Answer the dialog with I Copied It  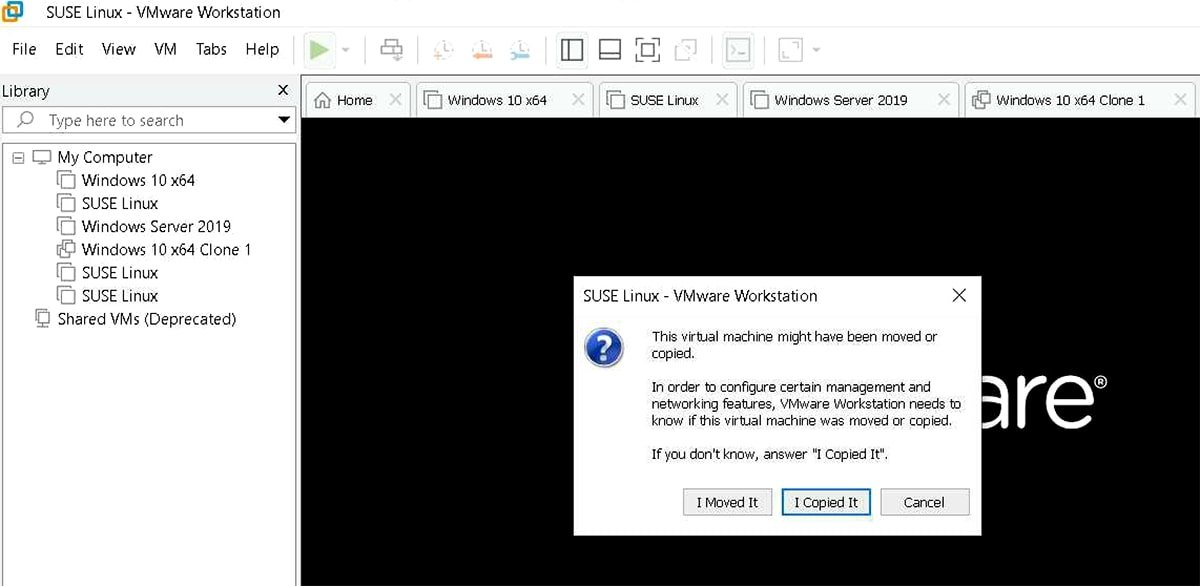826,502
